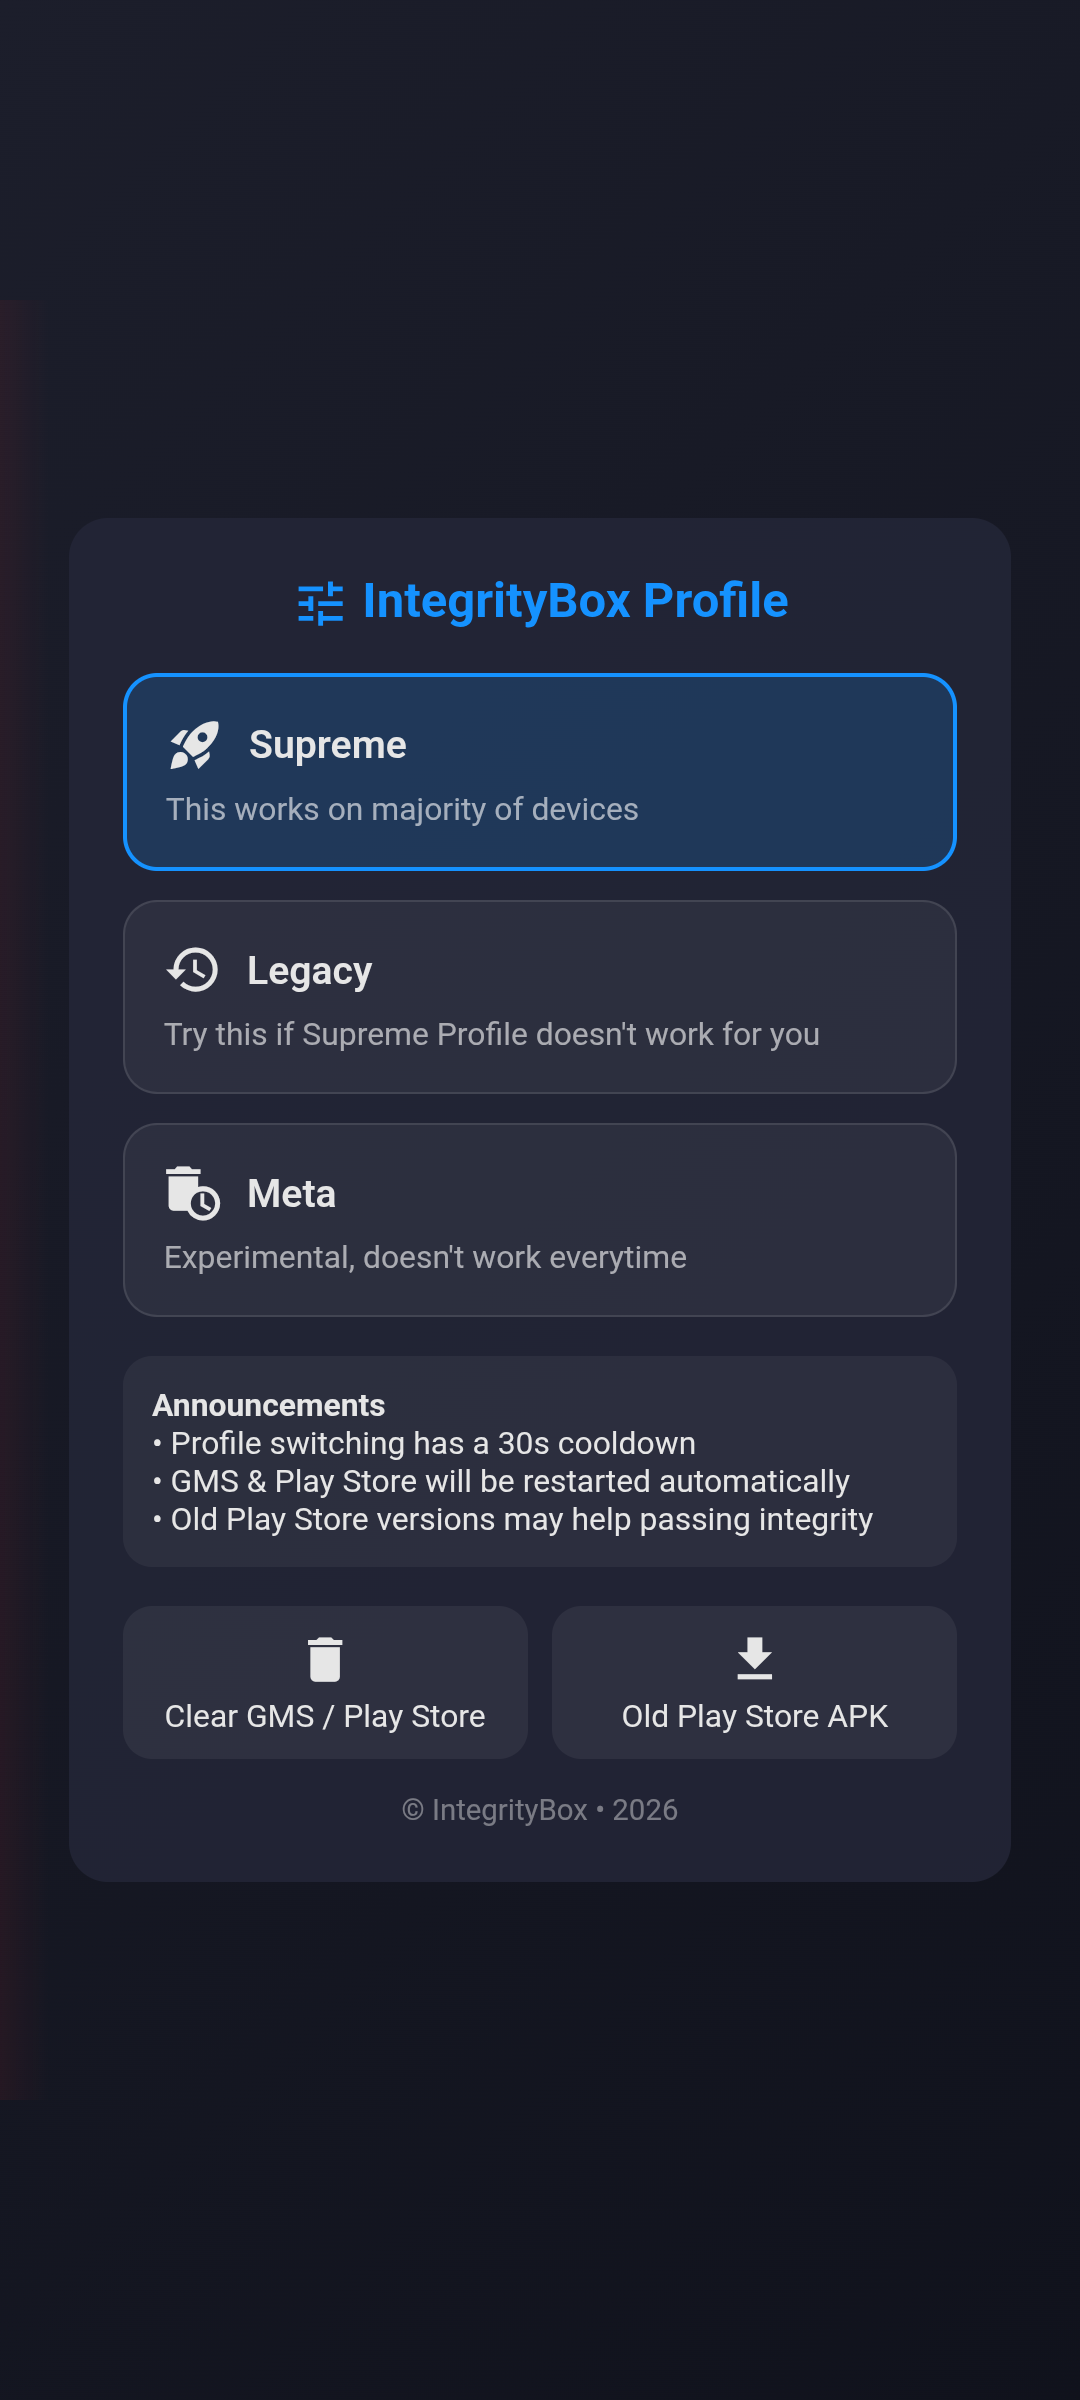This screenshot has height=2400, width=1080.
Task: Click the download arrow icon
Action: pyautogui.click(x=755, y=1658)
